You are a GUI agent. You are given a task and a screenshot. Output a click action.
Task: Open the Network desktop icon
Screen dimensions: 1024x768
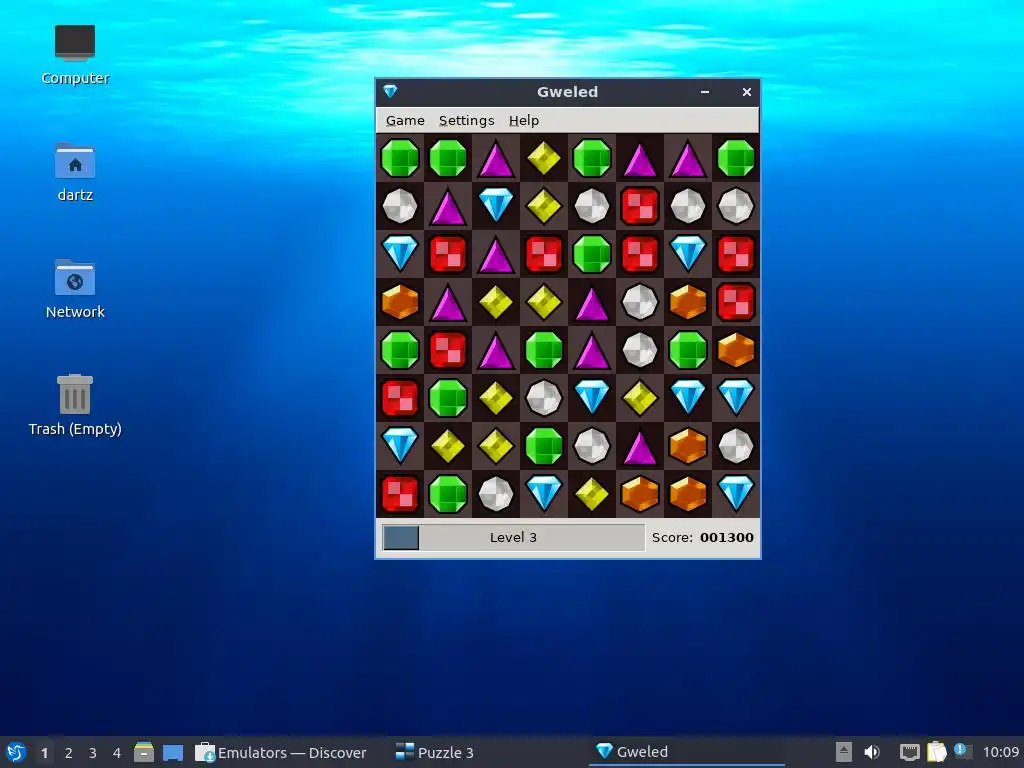[x=75, y=289]
